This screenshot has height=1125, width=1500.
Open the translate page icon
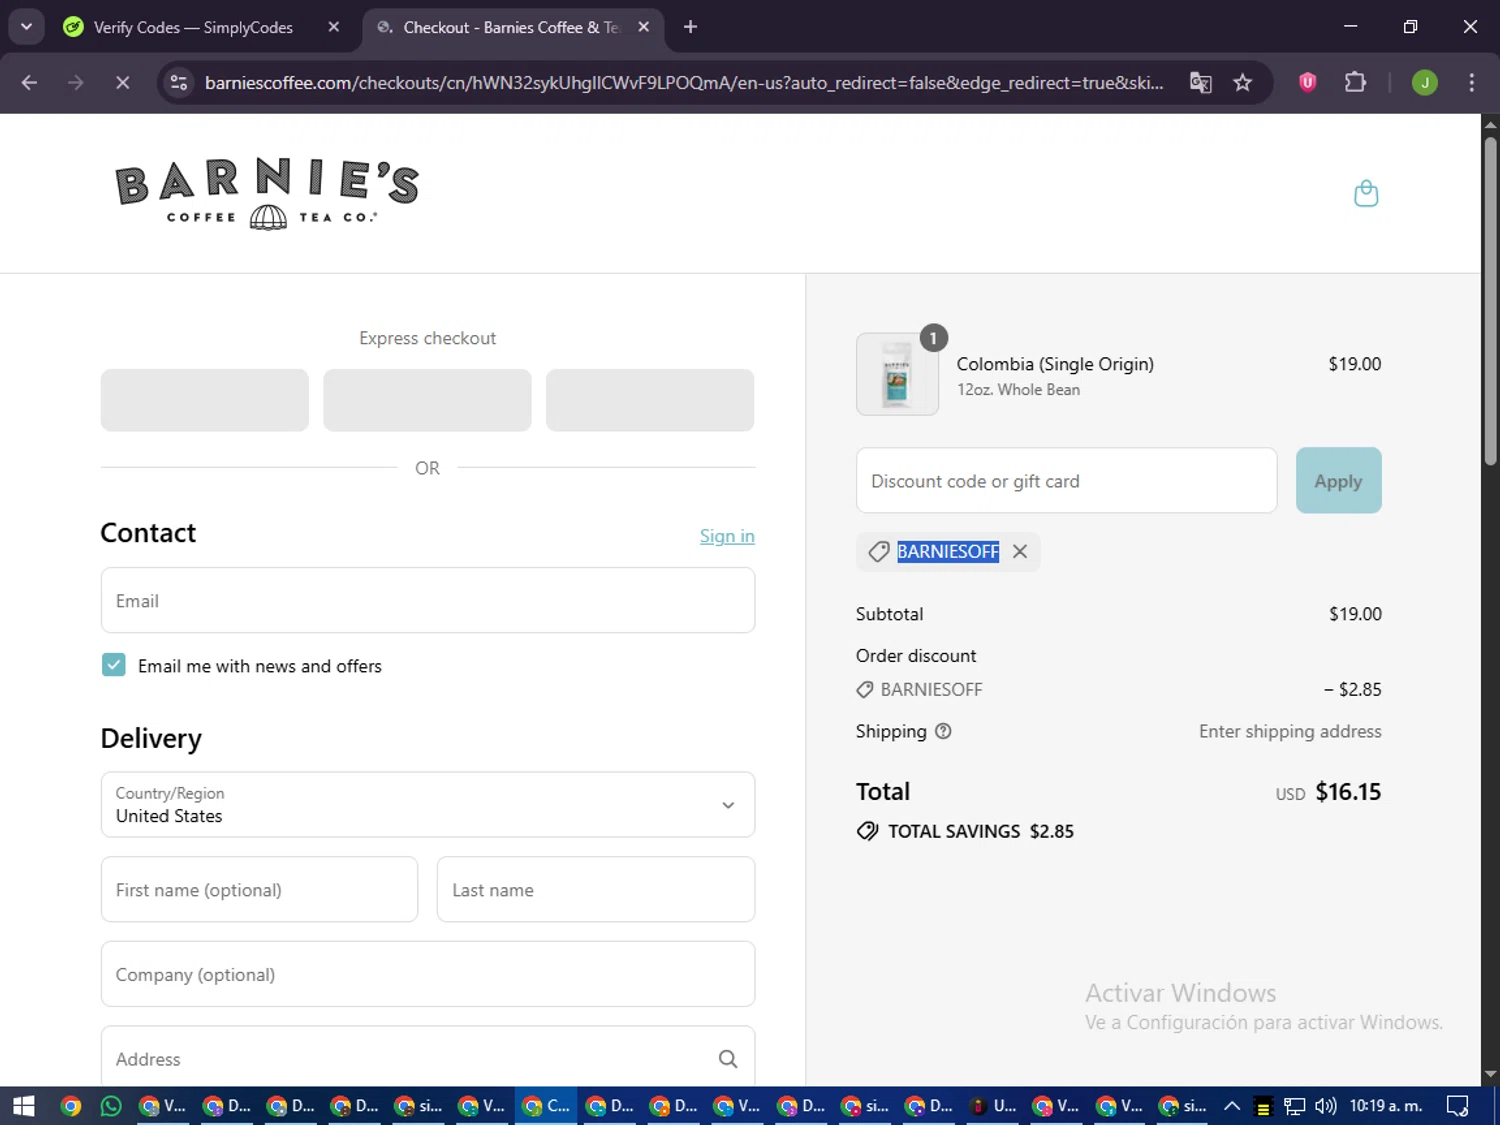coord(1200,82)
